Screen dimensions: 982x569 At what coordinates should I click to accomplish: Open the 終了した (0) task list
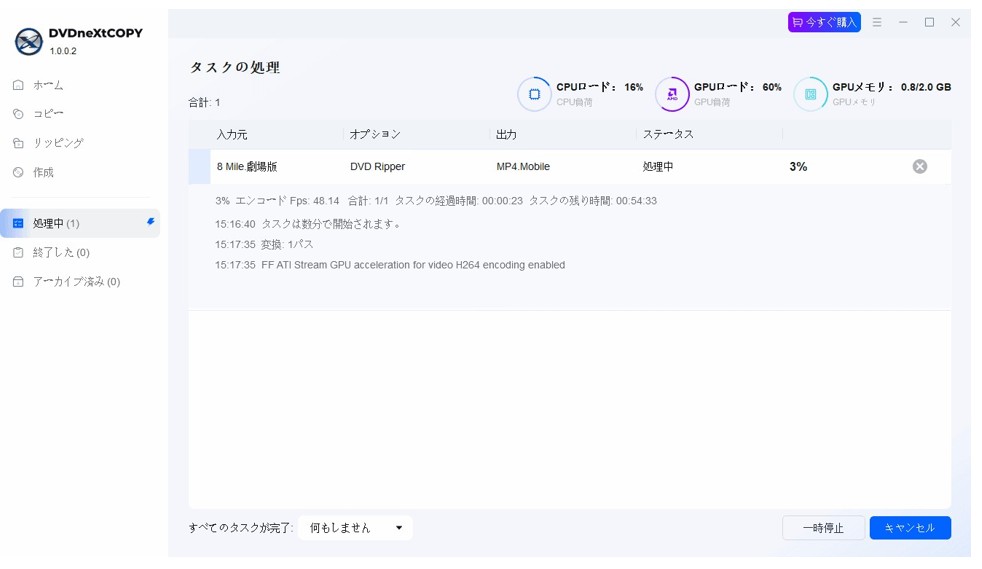pos(61,252)
